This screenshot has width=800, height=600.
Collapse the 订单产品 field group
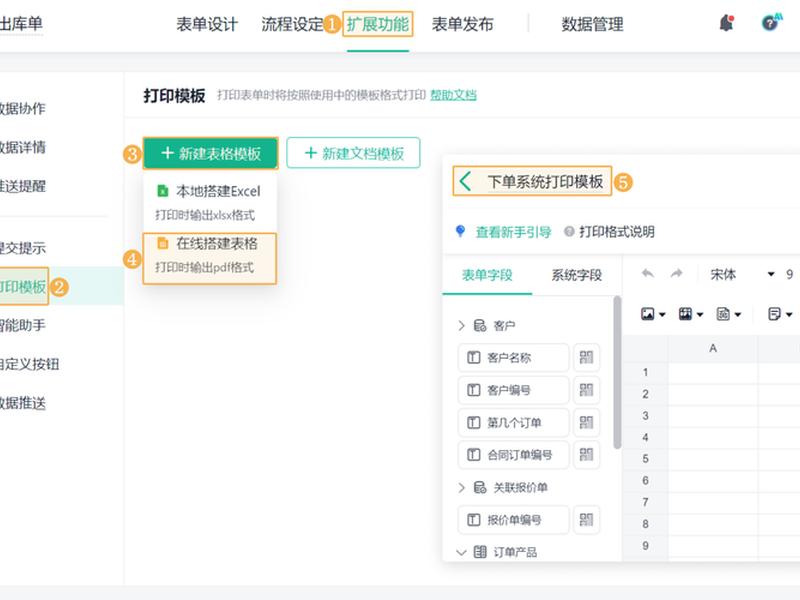(x=461, y=552)
